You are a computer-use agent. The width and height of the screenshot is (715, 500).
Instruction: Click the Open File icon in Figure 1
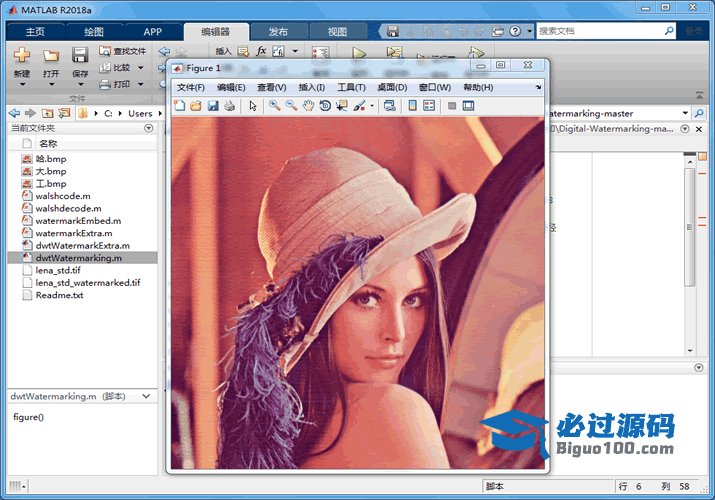point(196,106)
